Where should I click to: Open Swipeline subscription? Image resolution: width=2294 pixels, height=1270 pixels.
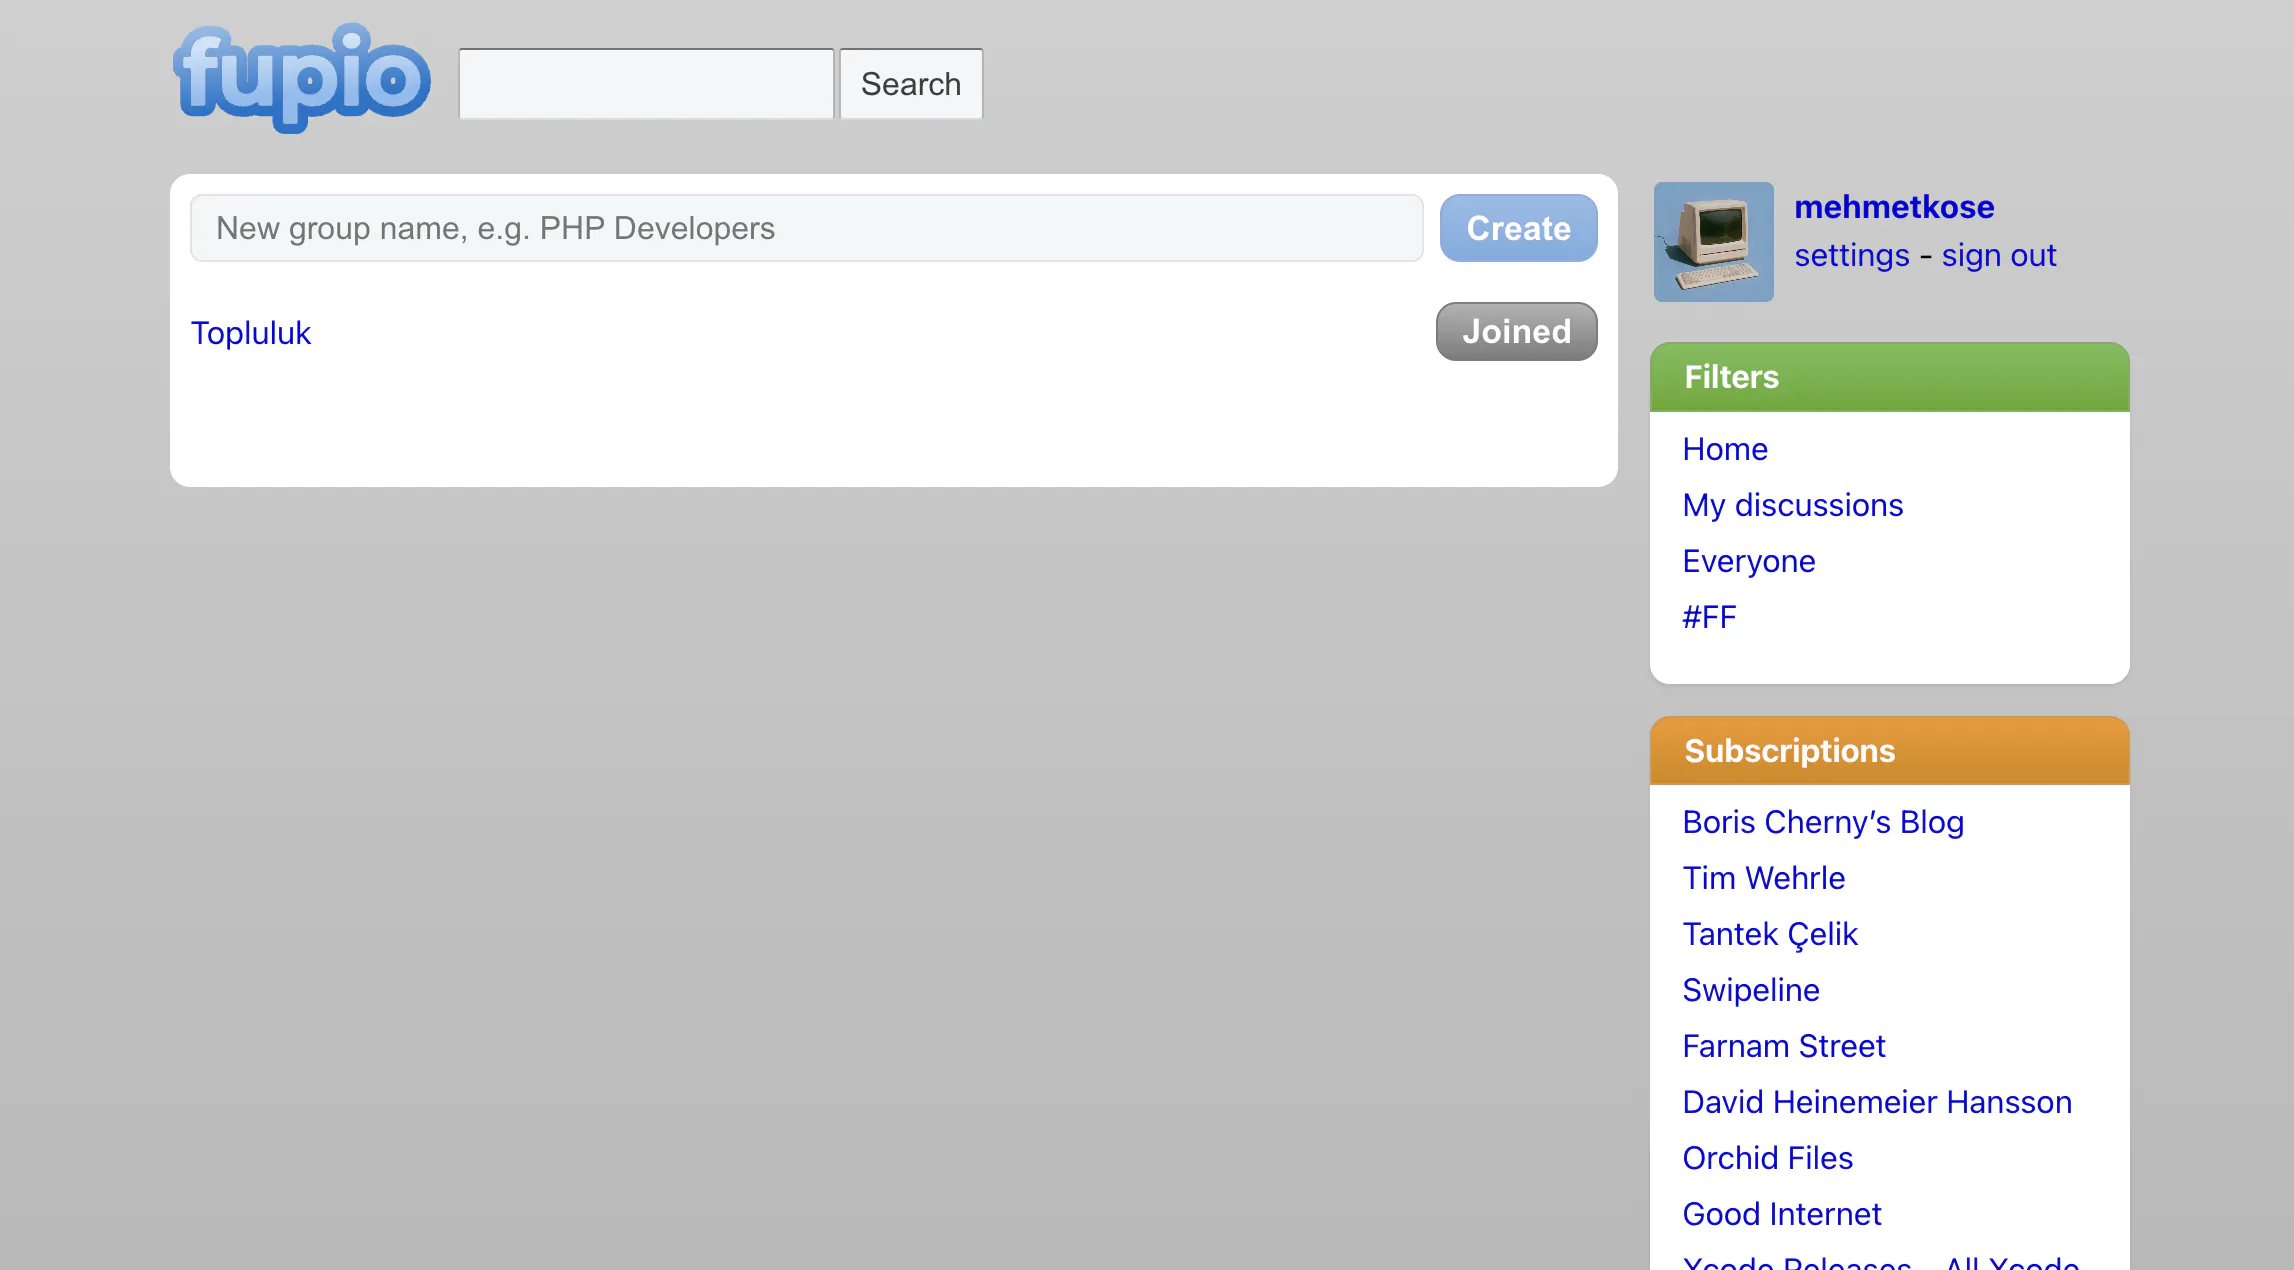coord(1750,990)
